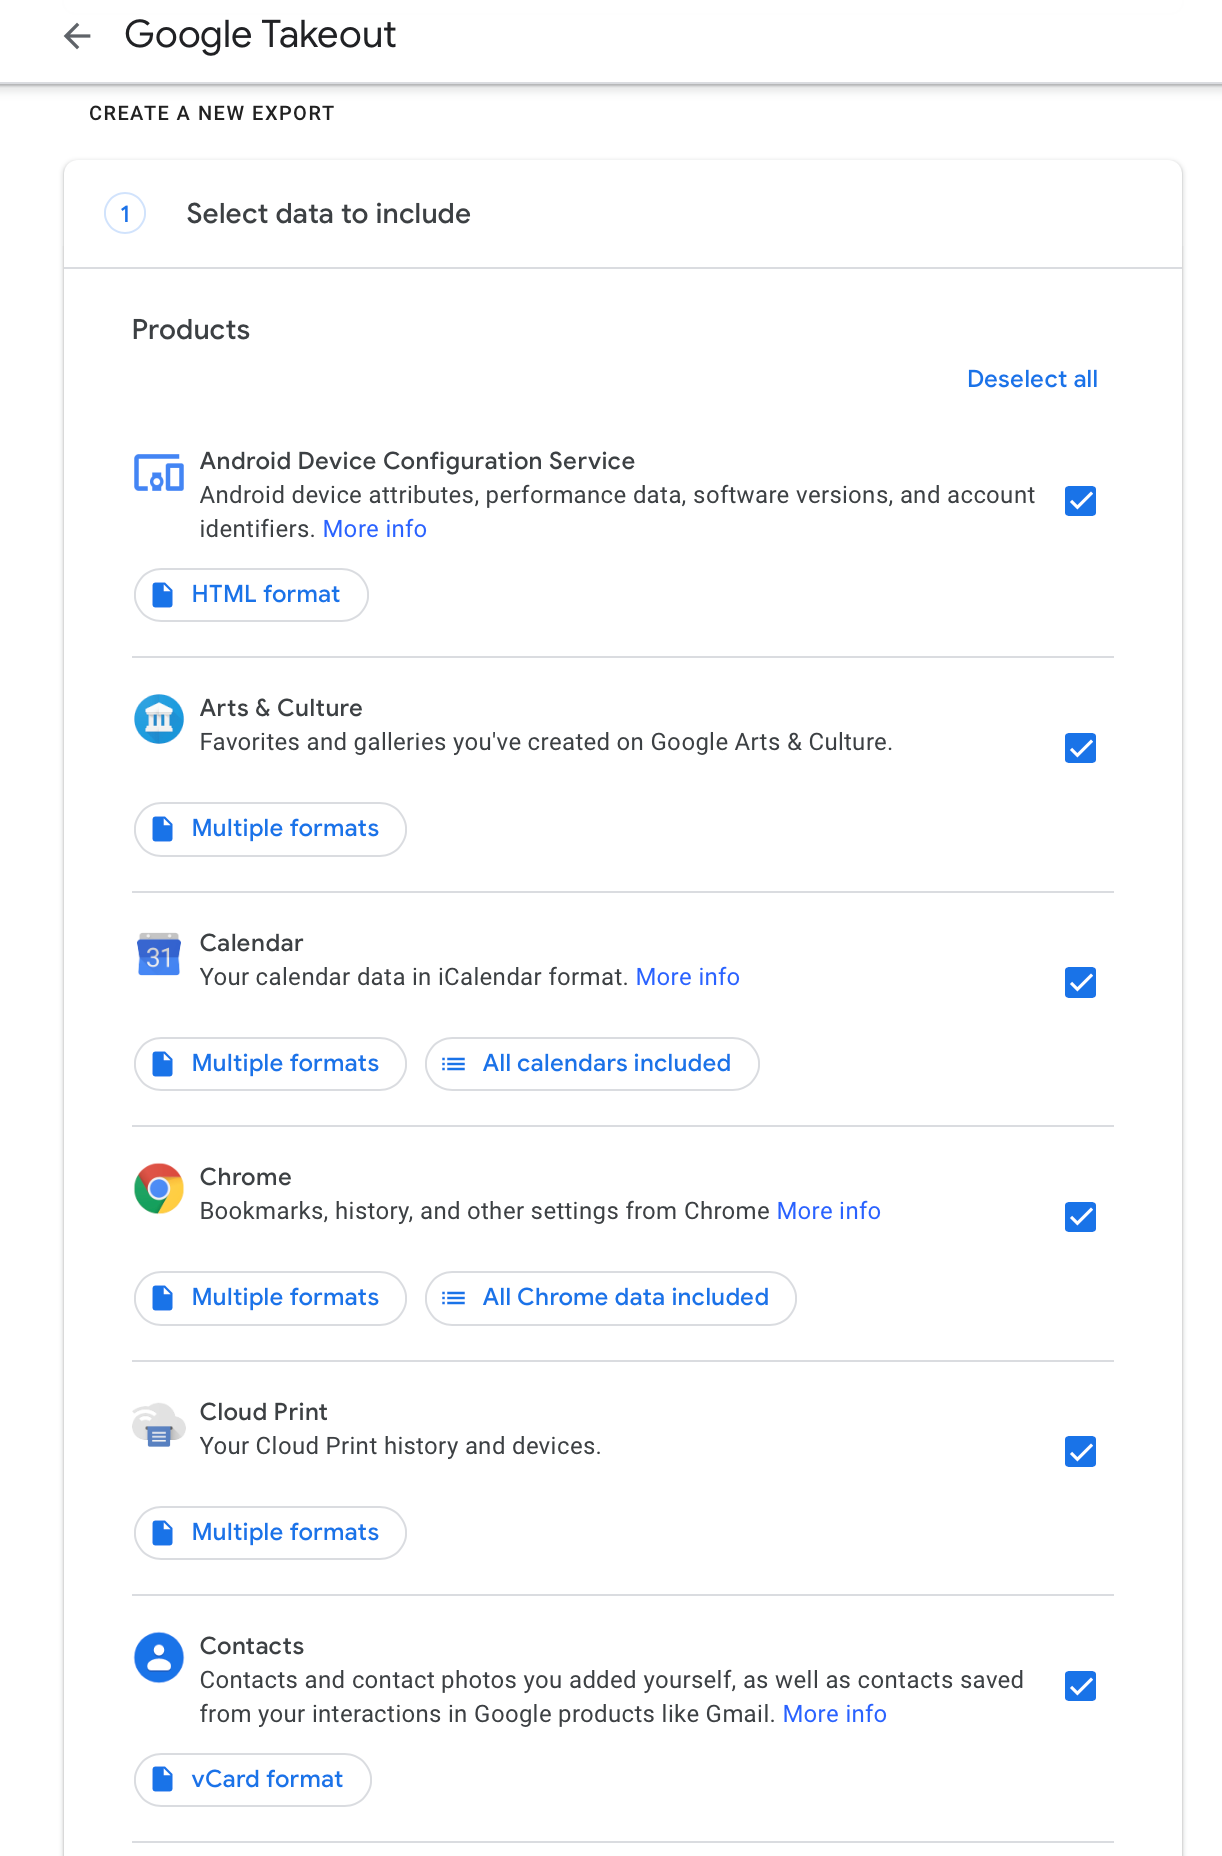1222x1856 pixels.
Task: Click the HTML format button
Action: pos(251,595)
